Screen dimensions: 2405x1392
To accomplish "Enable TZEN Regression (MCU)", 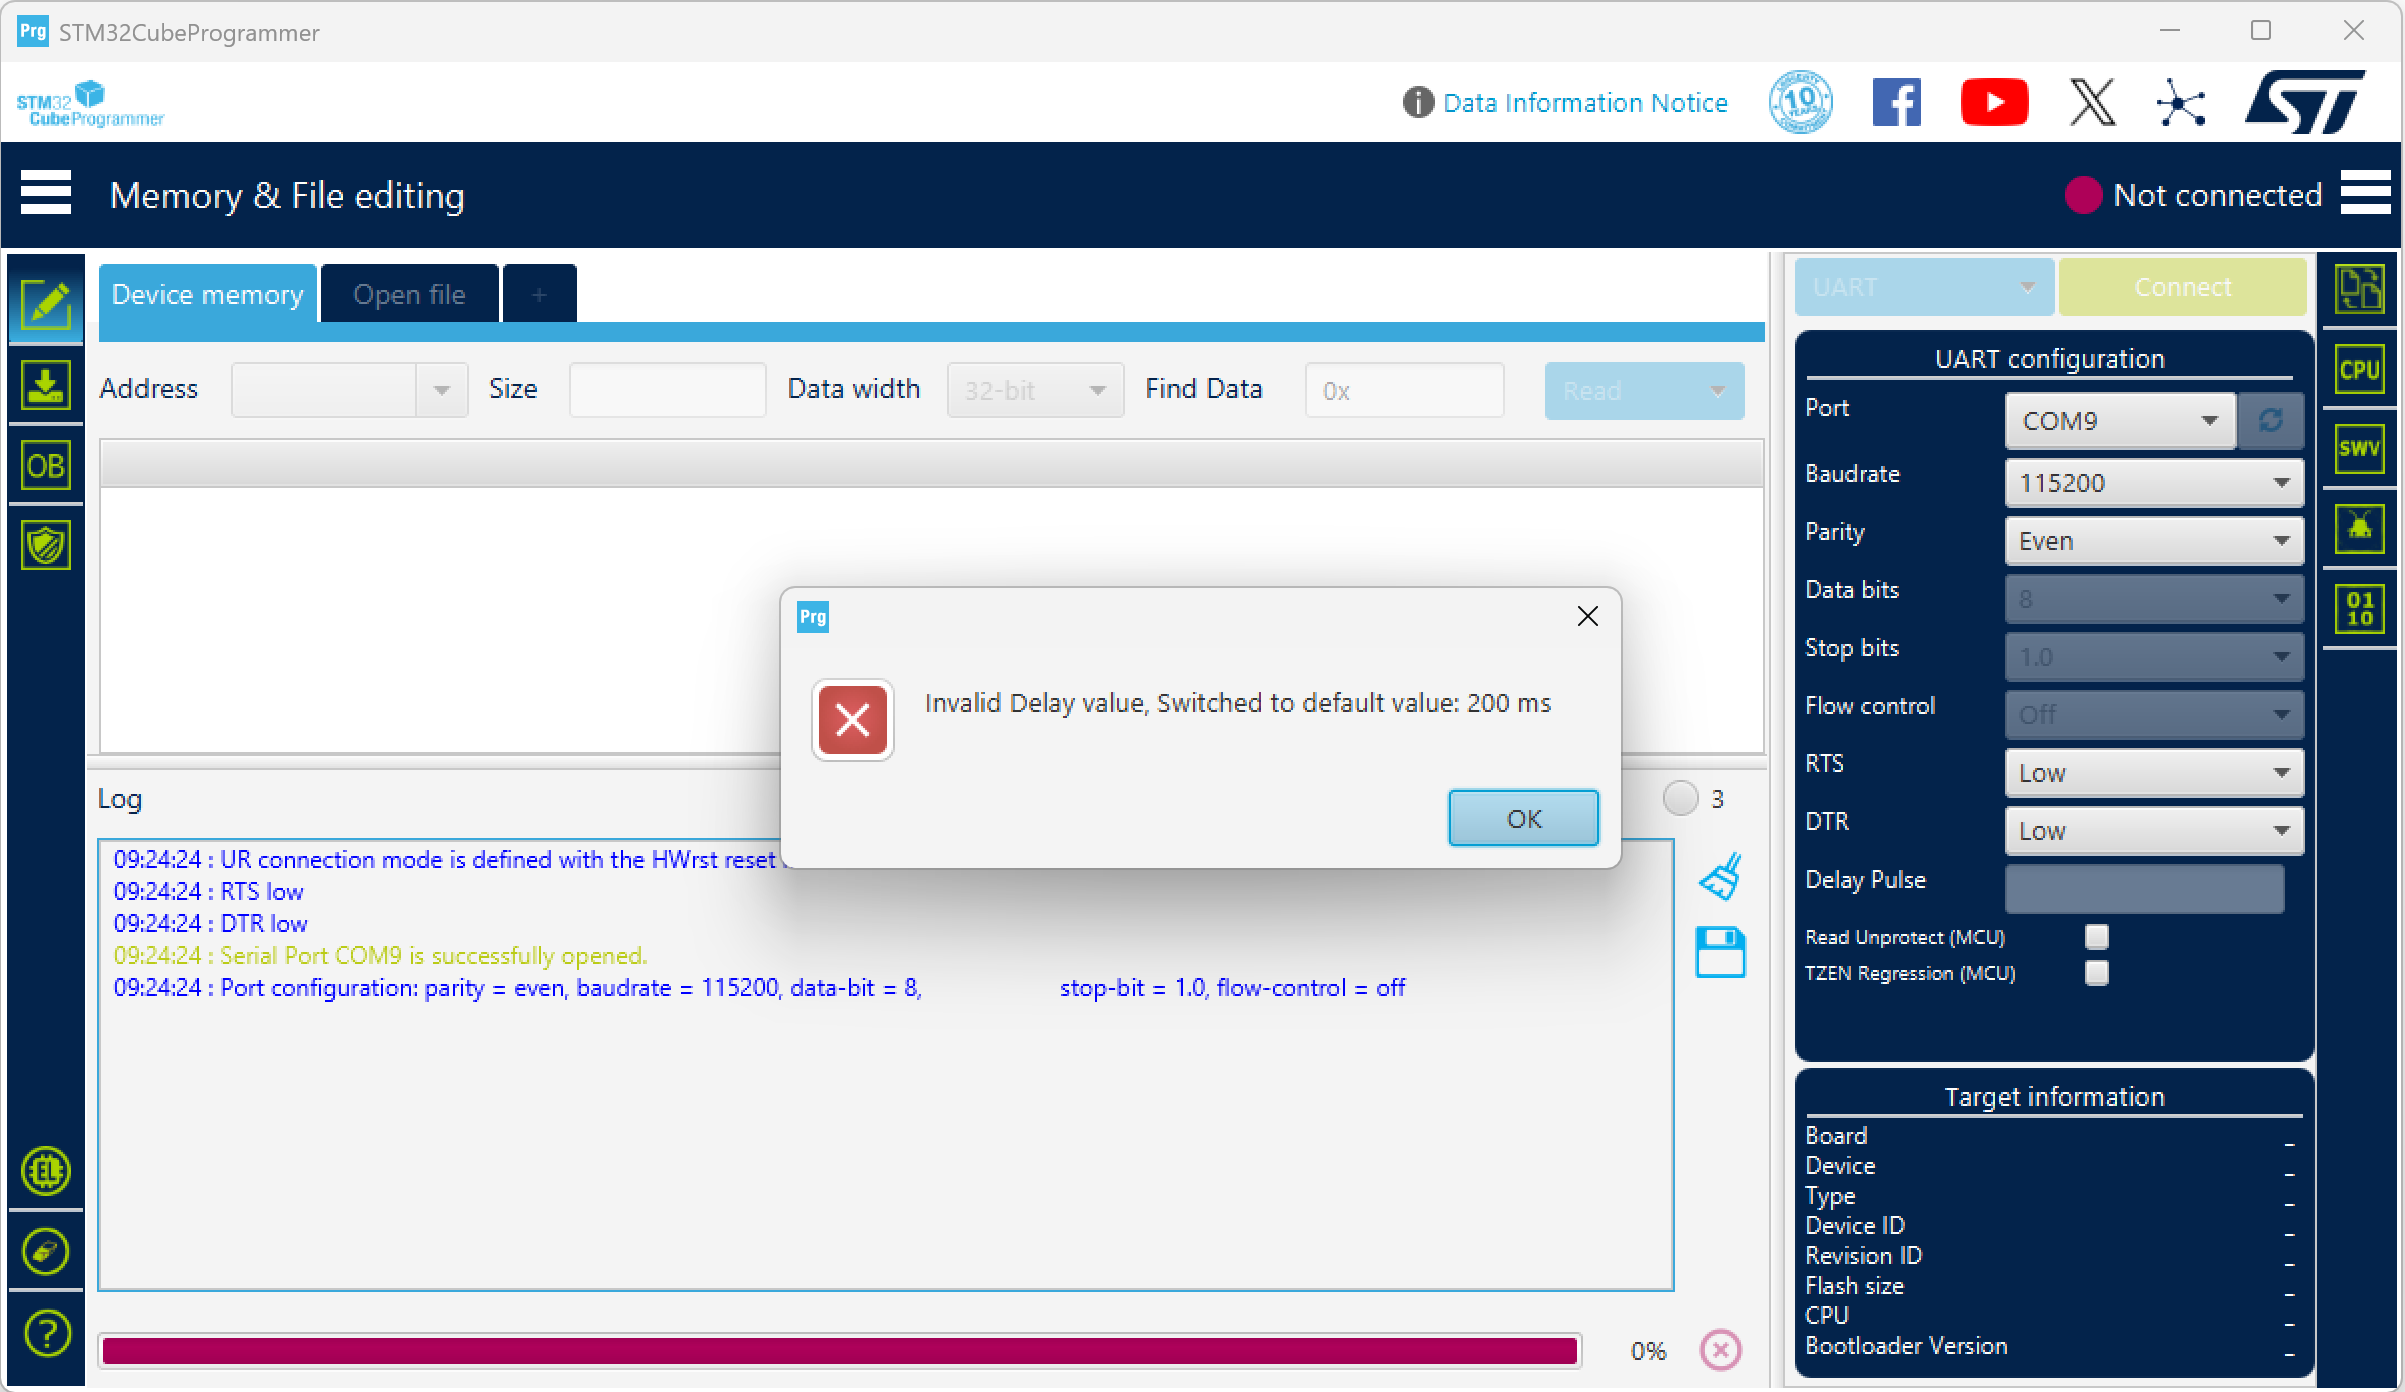I will click(x=2096, y=972).
